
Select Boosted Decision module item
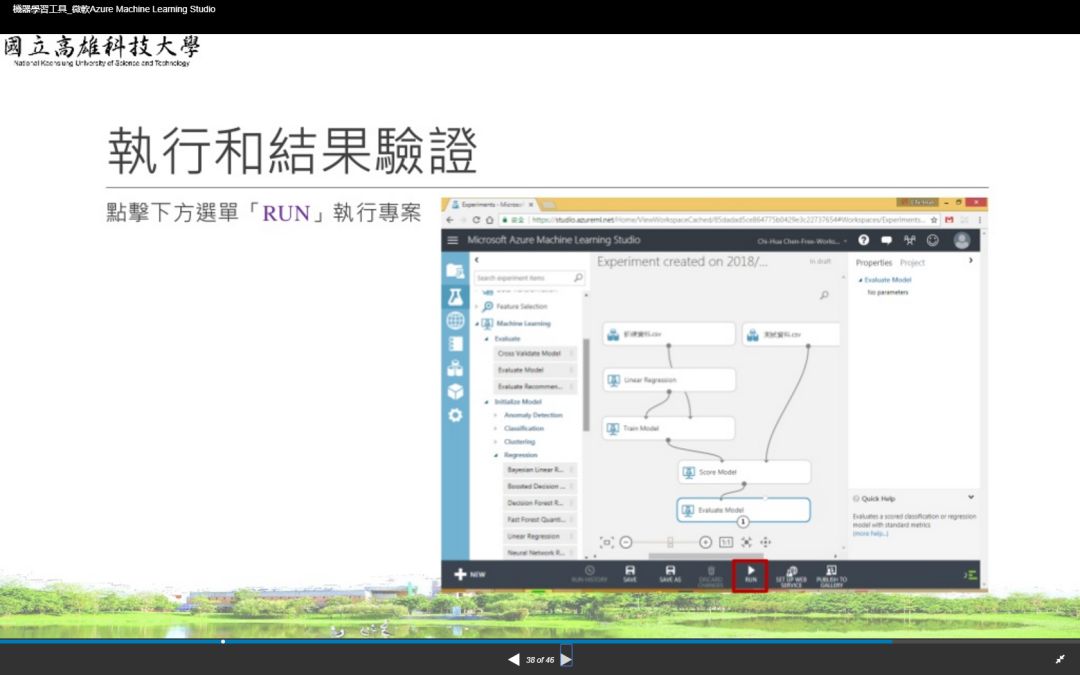click(x=539, y=486)
